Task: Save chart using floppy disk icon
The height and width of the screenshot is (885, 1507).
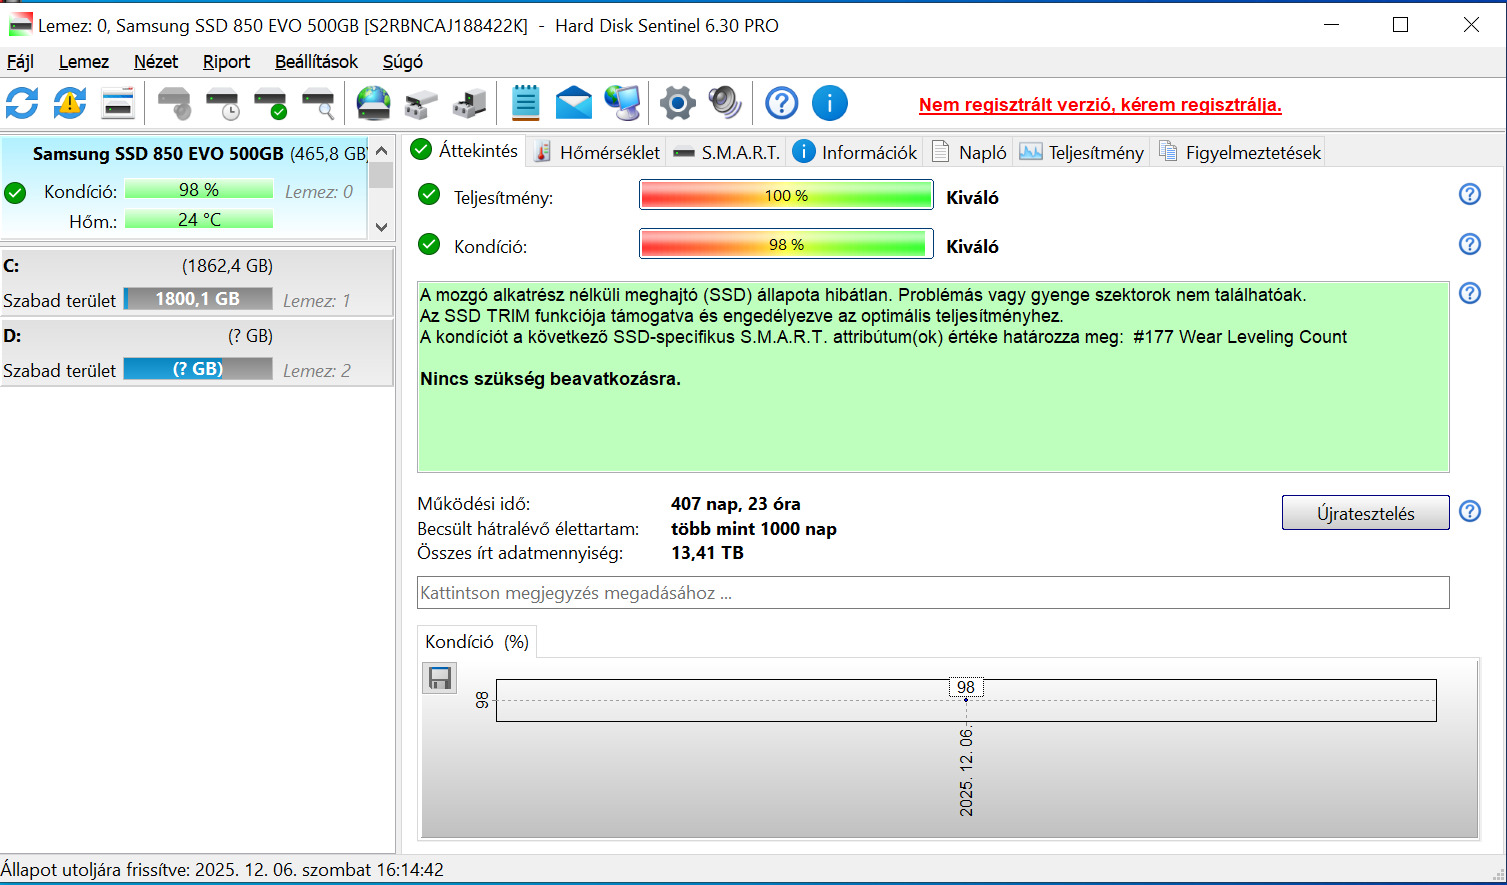Action: pyautogui.click(x=440, y=678)
